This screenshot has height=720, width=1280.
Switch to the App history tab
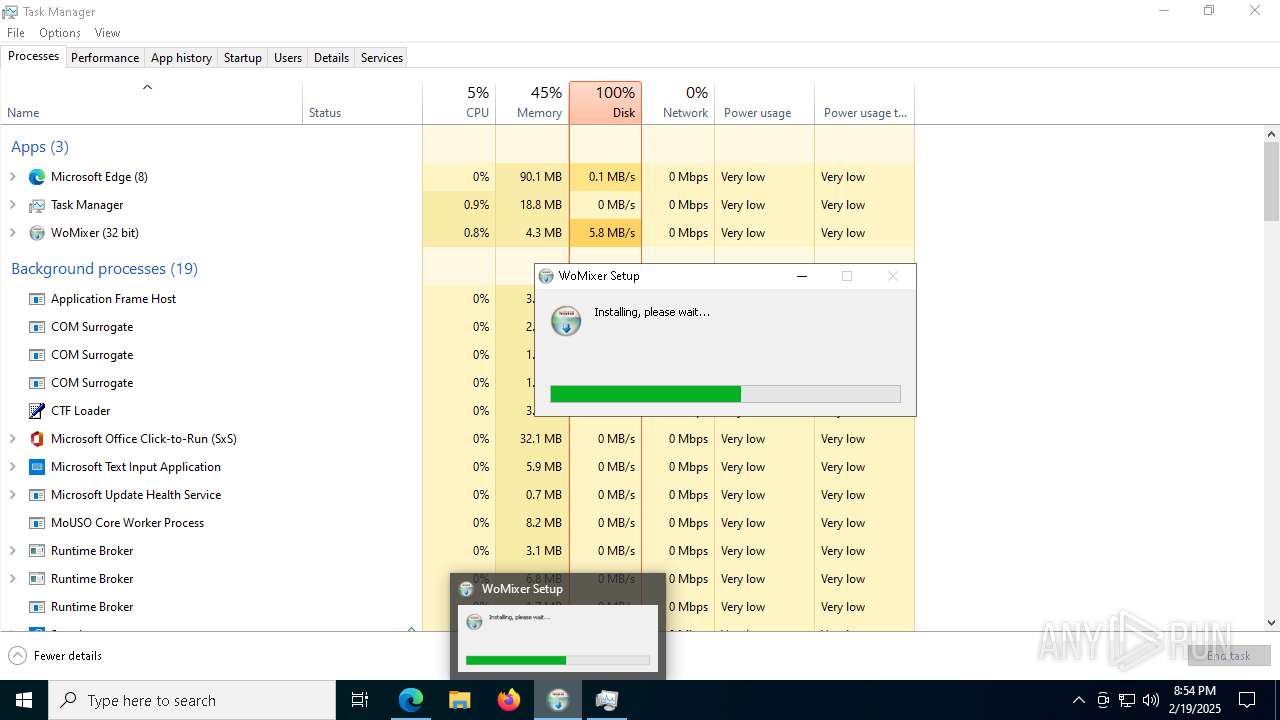coord(181,58)
